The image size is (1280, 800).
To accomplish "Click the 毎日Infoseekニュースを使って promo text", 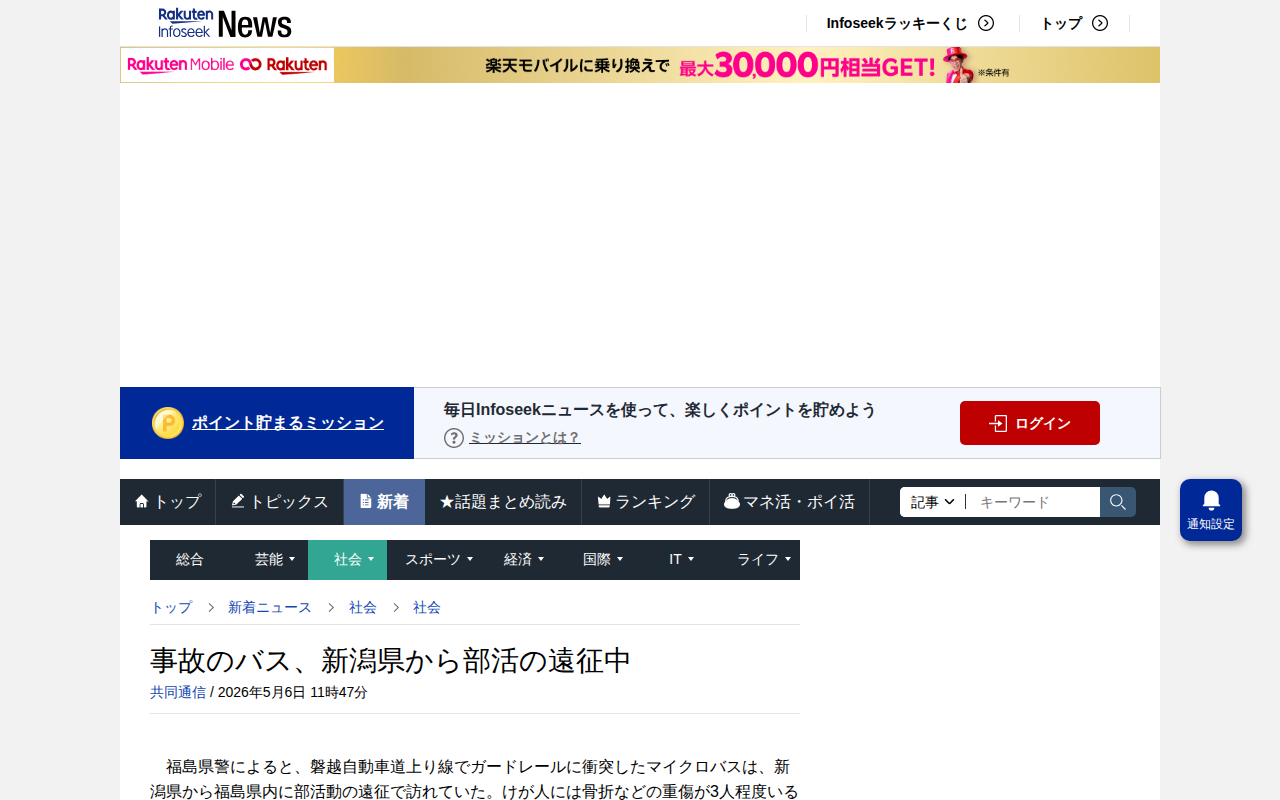I will [660, 410].
